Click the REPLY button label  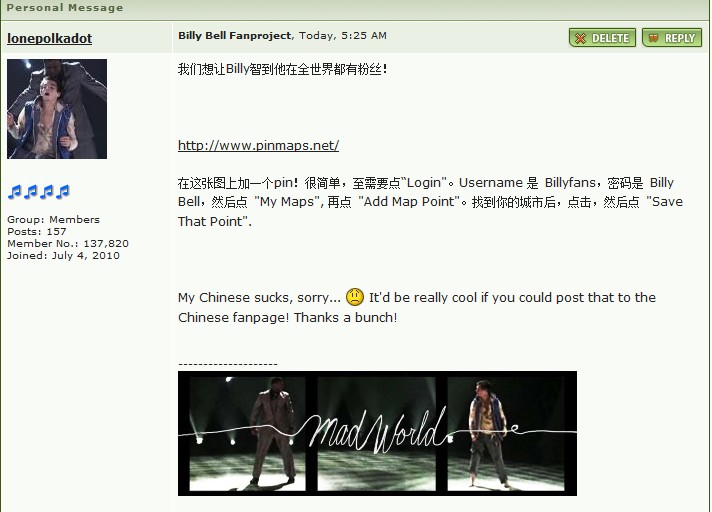tap(680, 38)
